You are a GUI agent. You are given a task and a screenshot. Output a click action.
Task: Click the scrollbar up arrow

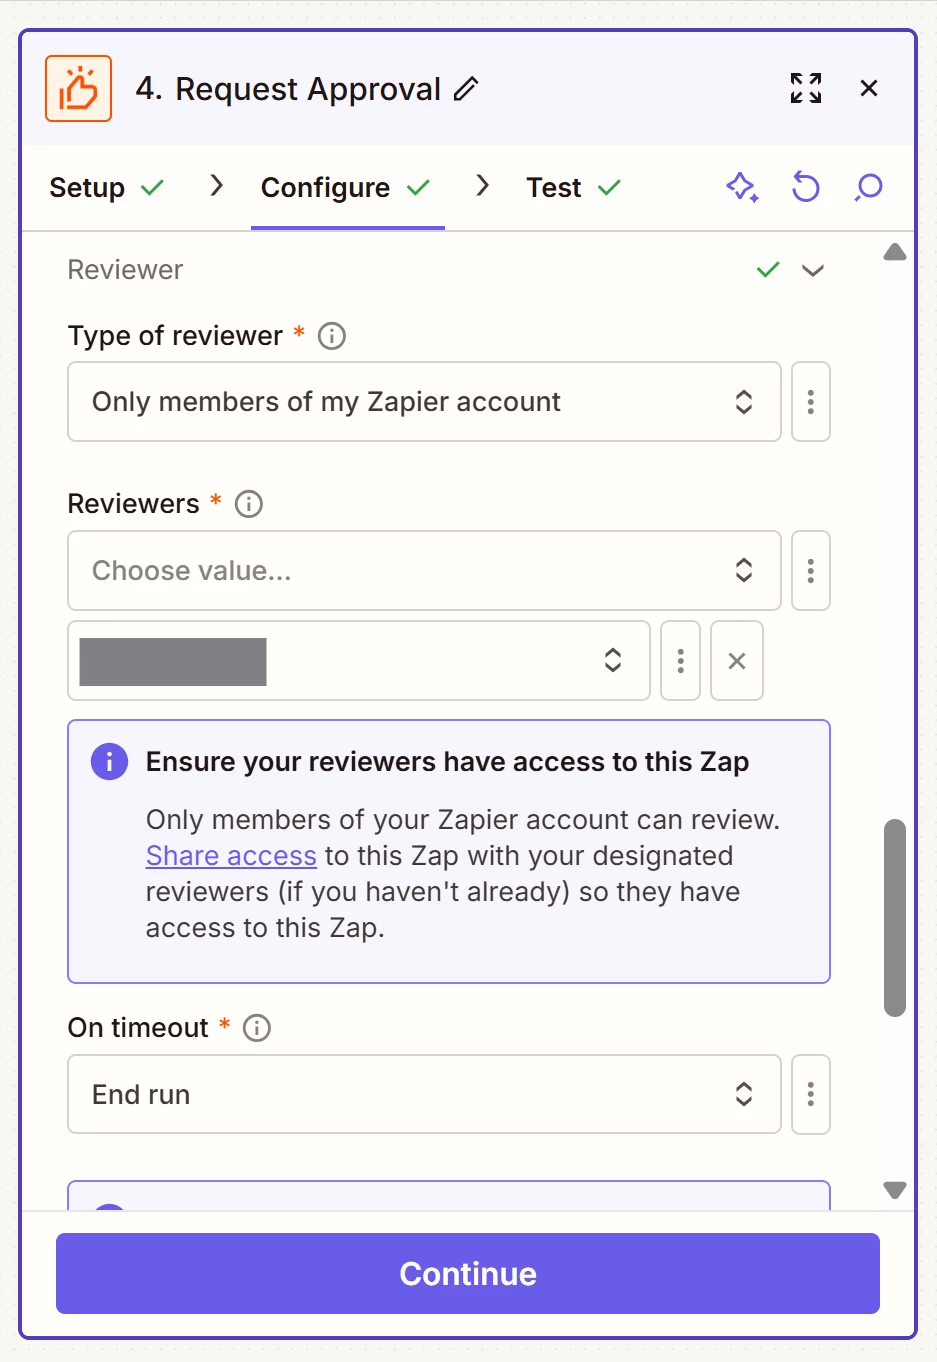(895, 252)
